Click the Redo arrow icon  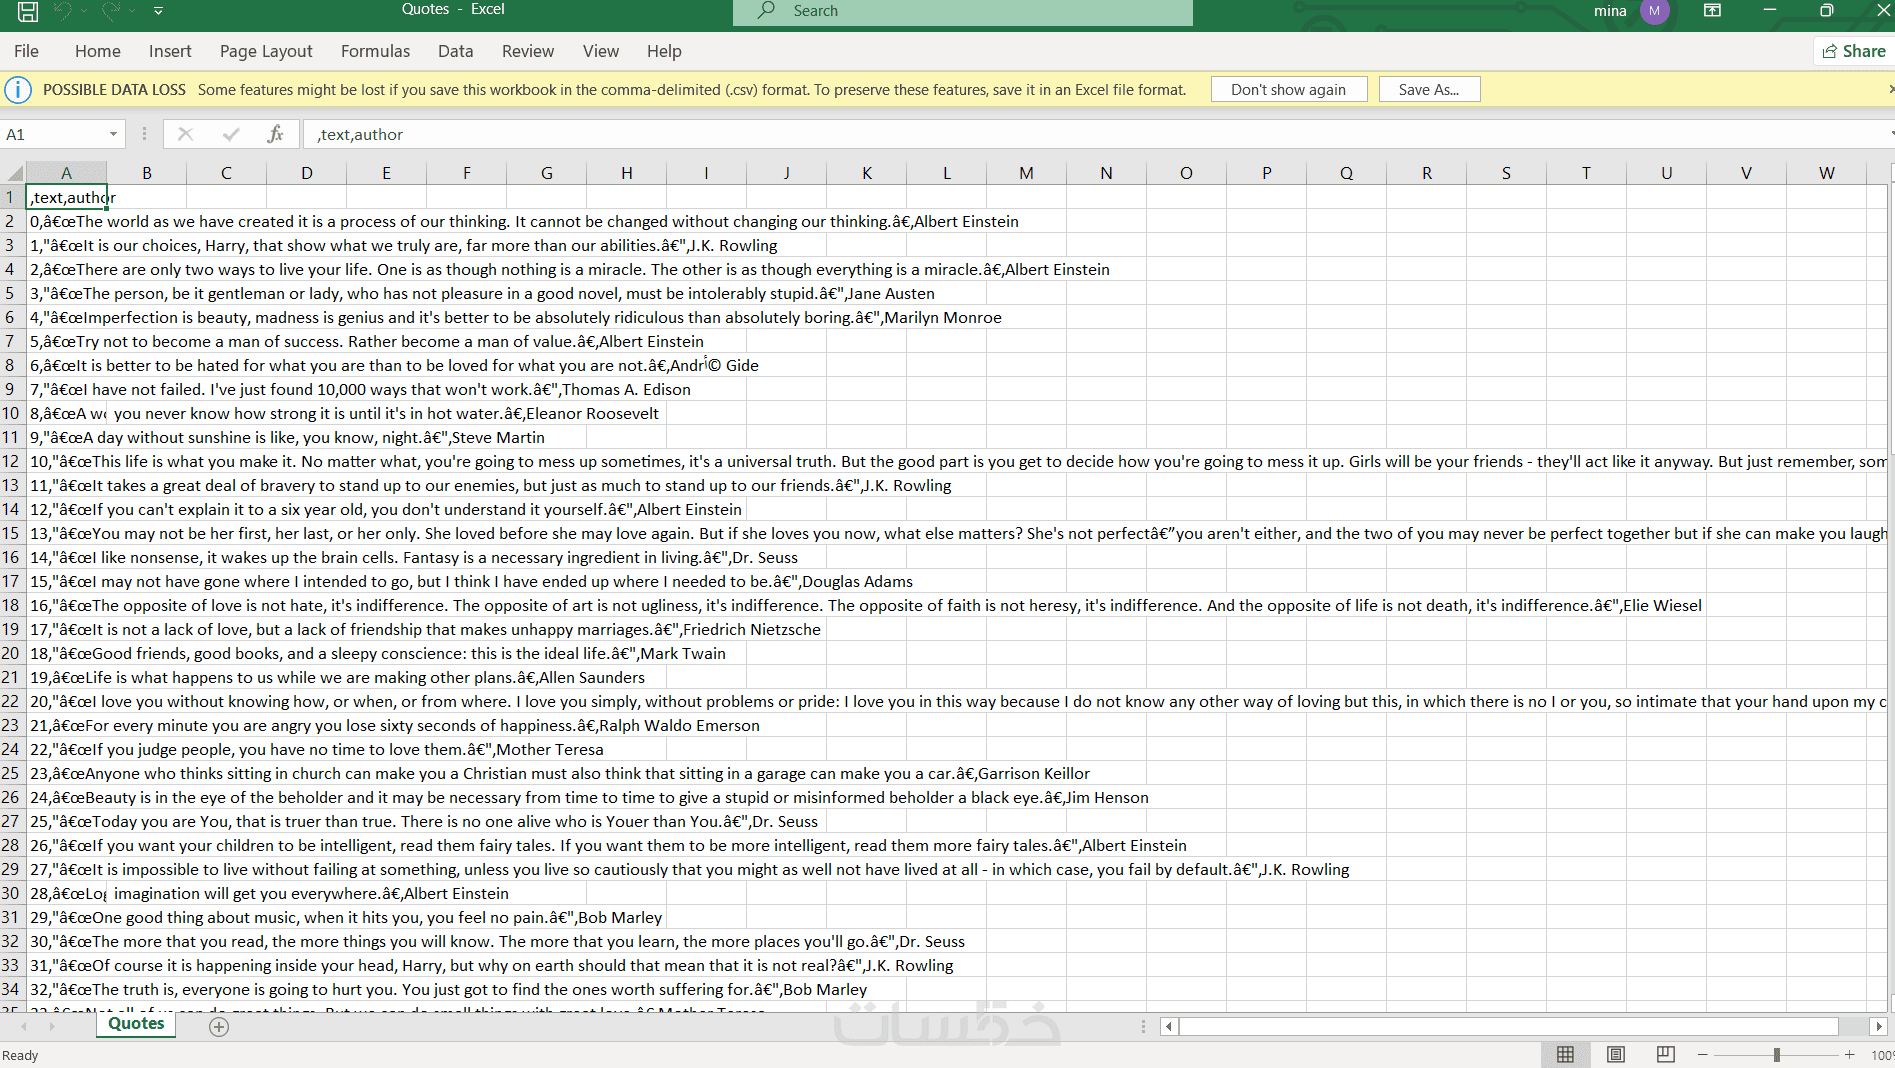[x=110, y=11]
